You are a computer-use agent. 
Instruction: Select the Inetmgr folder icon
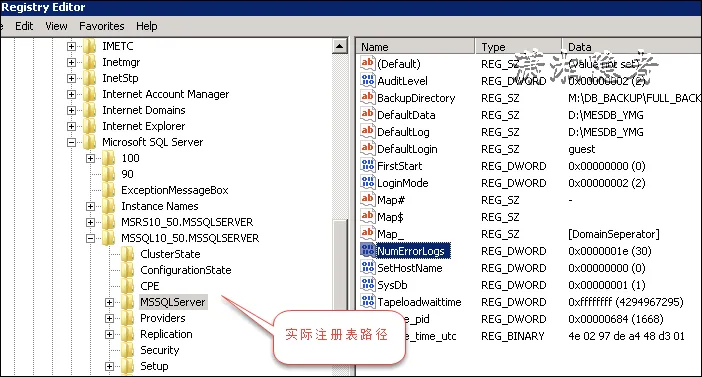90,62
